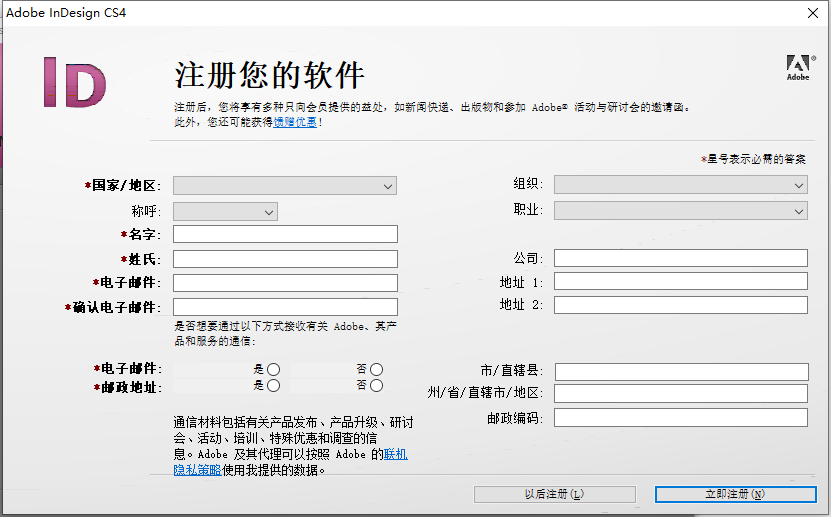Select 是 for 邮政地址 communication

(x=273, y=386)
